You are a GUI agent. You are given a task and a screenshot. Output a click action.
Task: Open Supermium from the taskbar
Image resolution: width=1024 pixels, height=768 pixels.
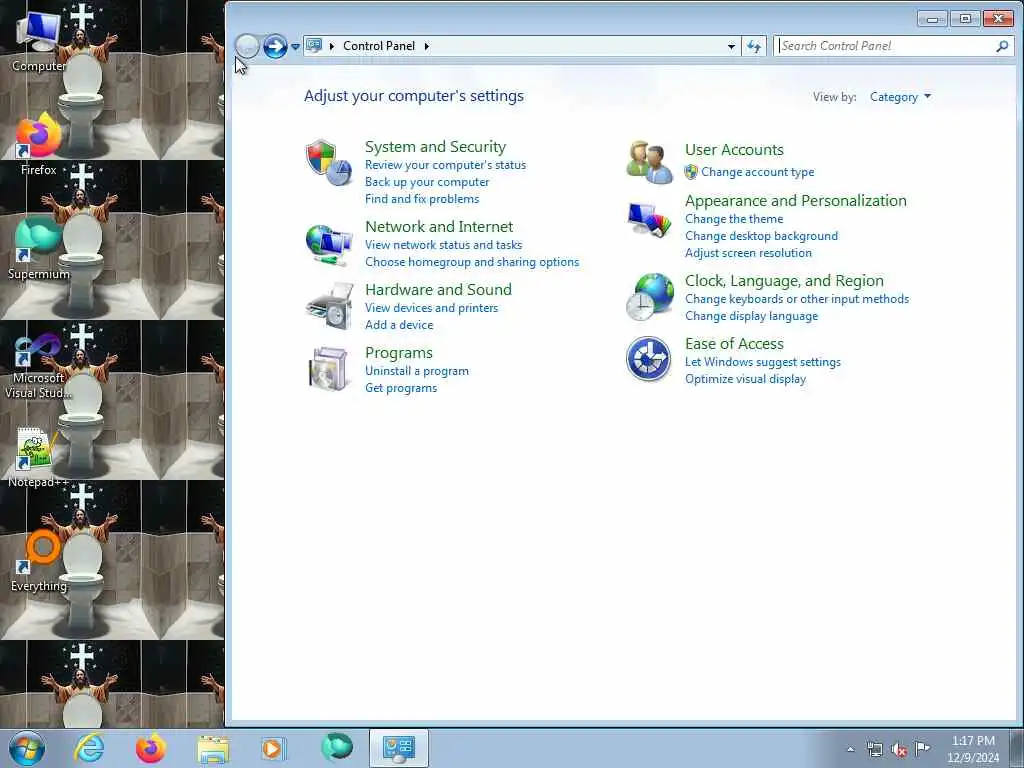[x=337, y=747]
